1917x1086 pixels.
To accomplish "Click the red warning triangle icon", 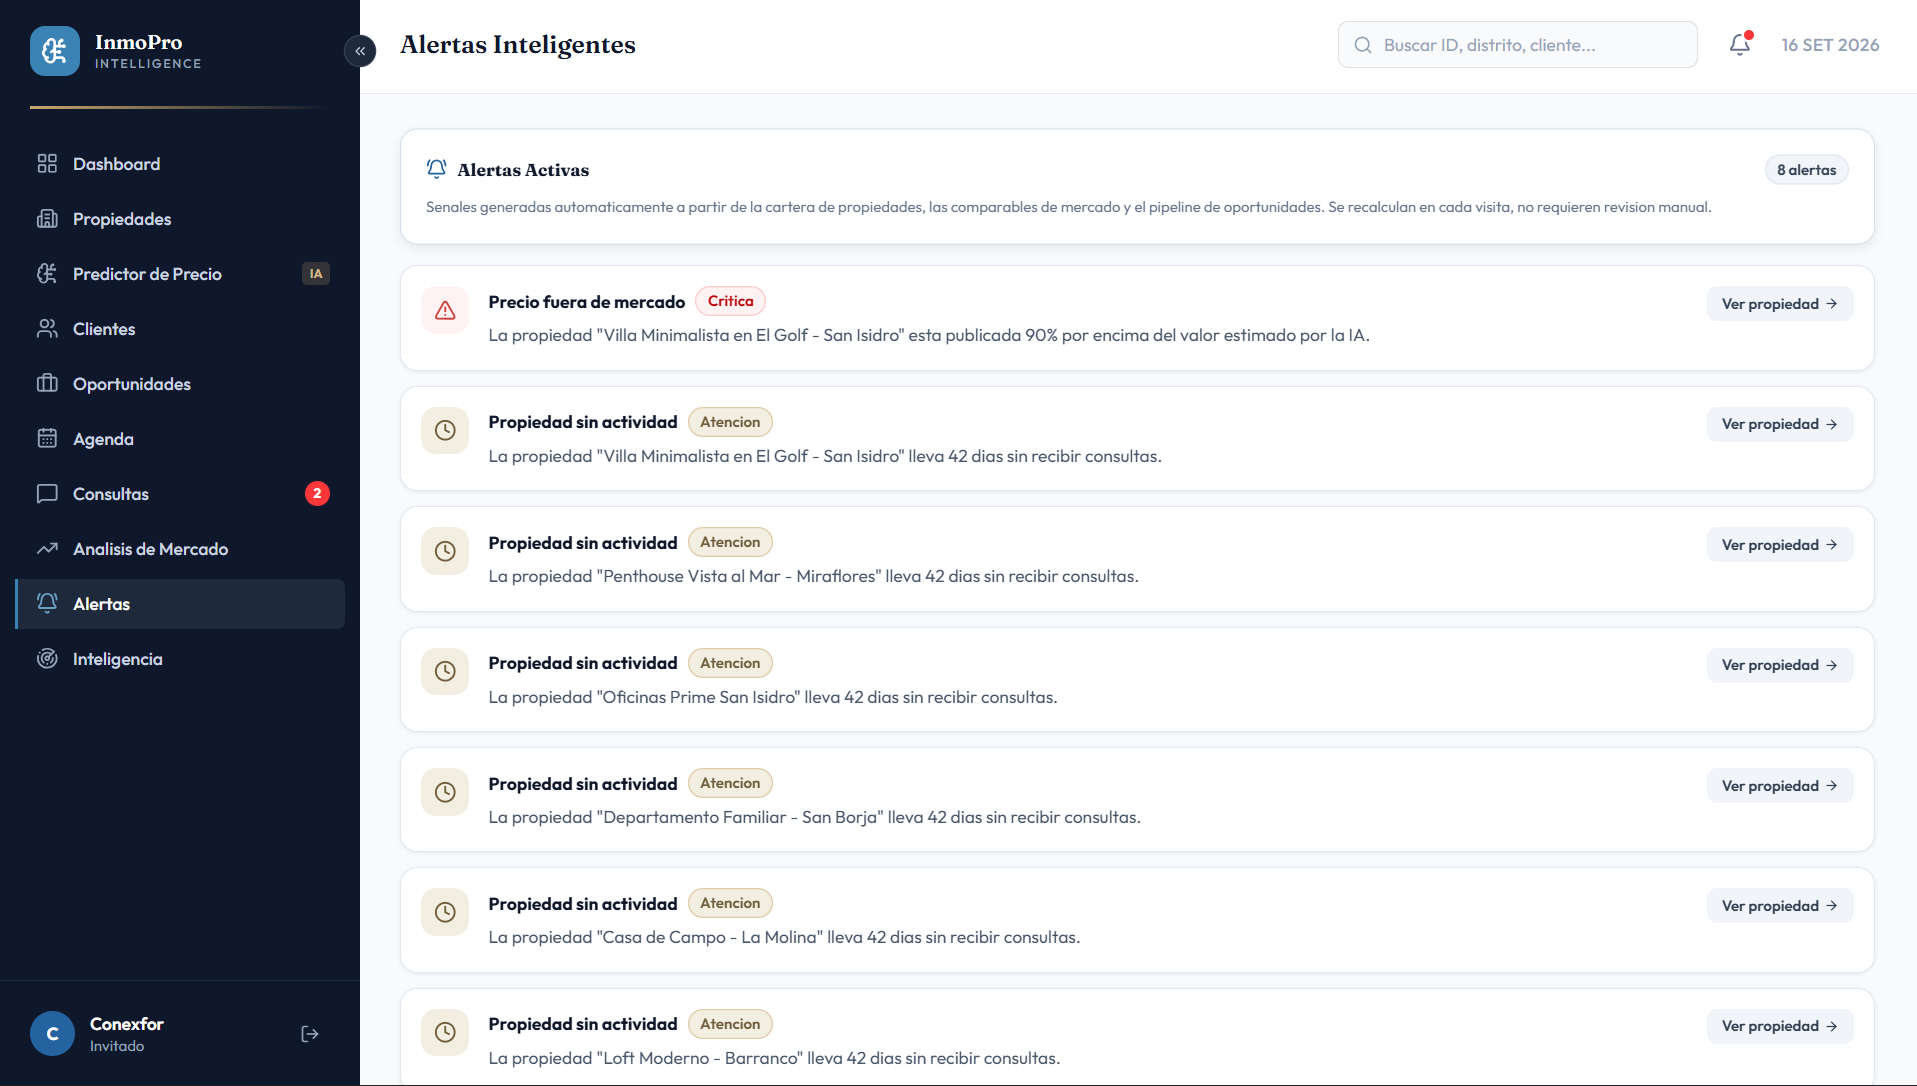I will [x=445, y=310].
